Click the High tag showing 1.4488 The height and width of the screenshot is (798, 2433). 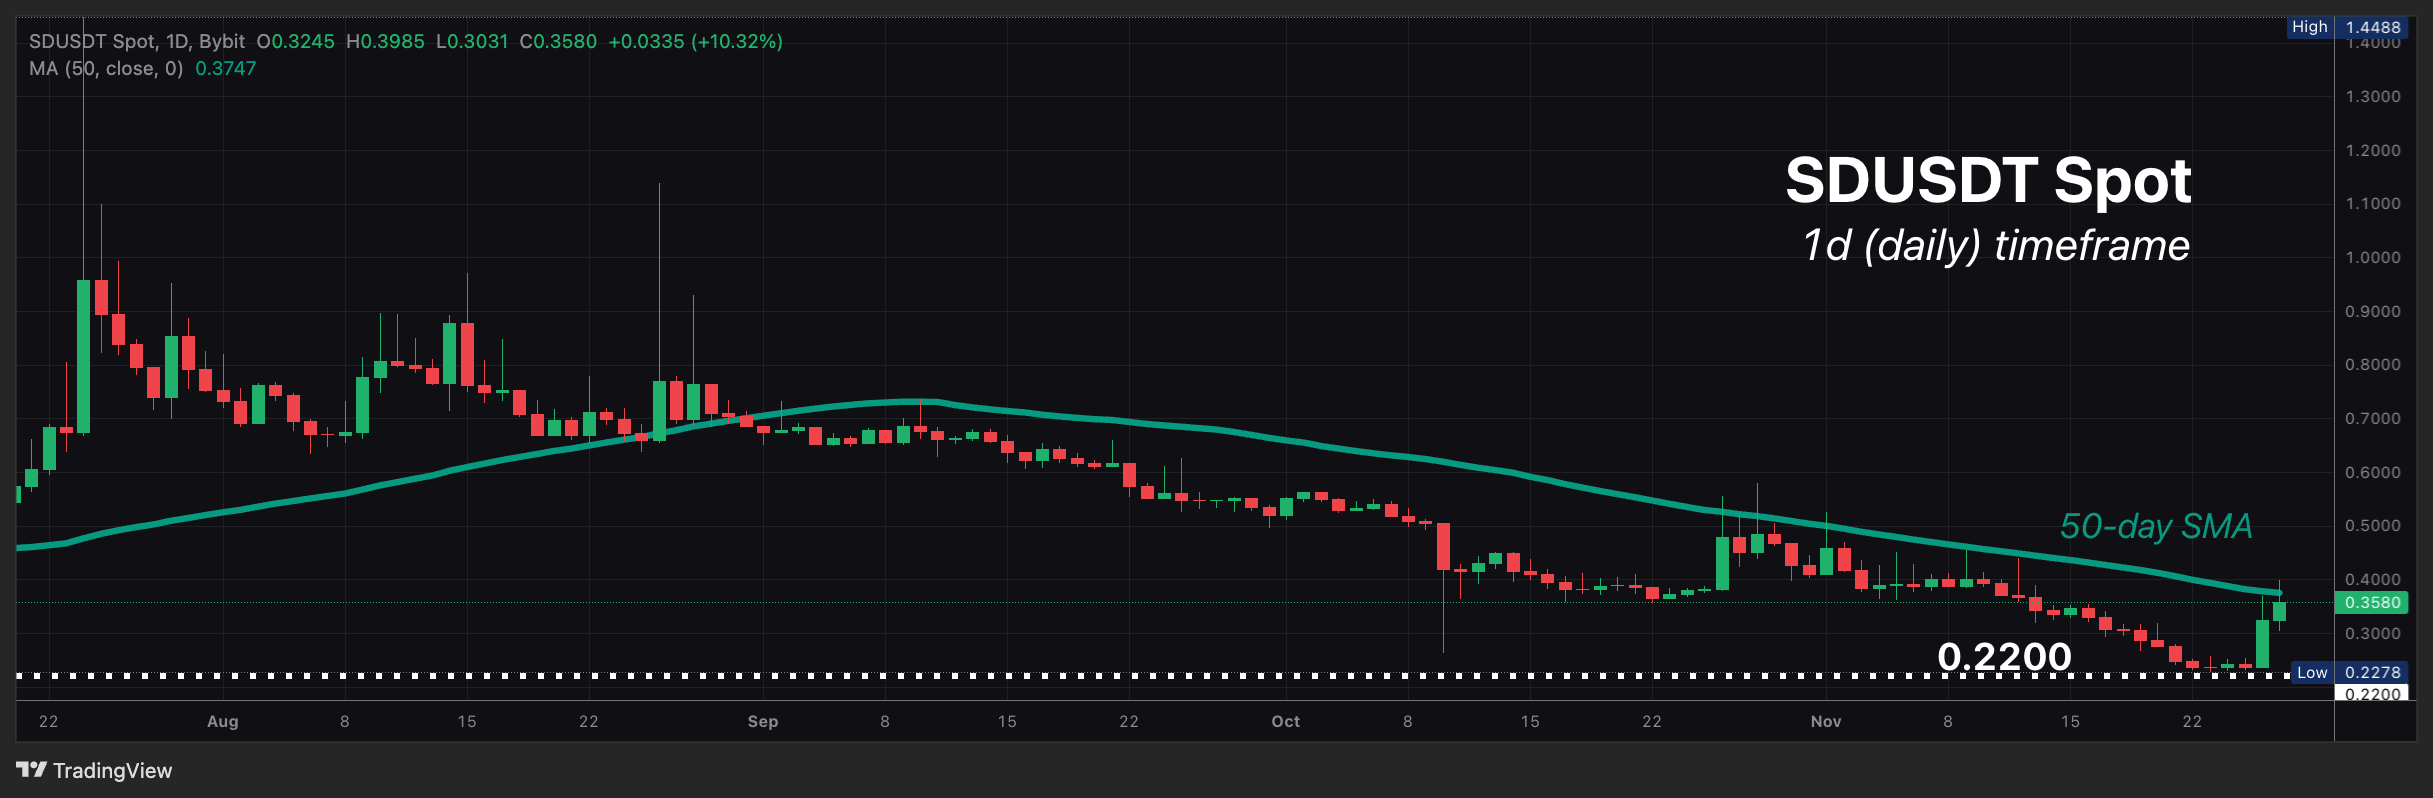pyautogui.click(x=2345, y=27)
